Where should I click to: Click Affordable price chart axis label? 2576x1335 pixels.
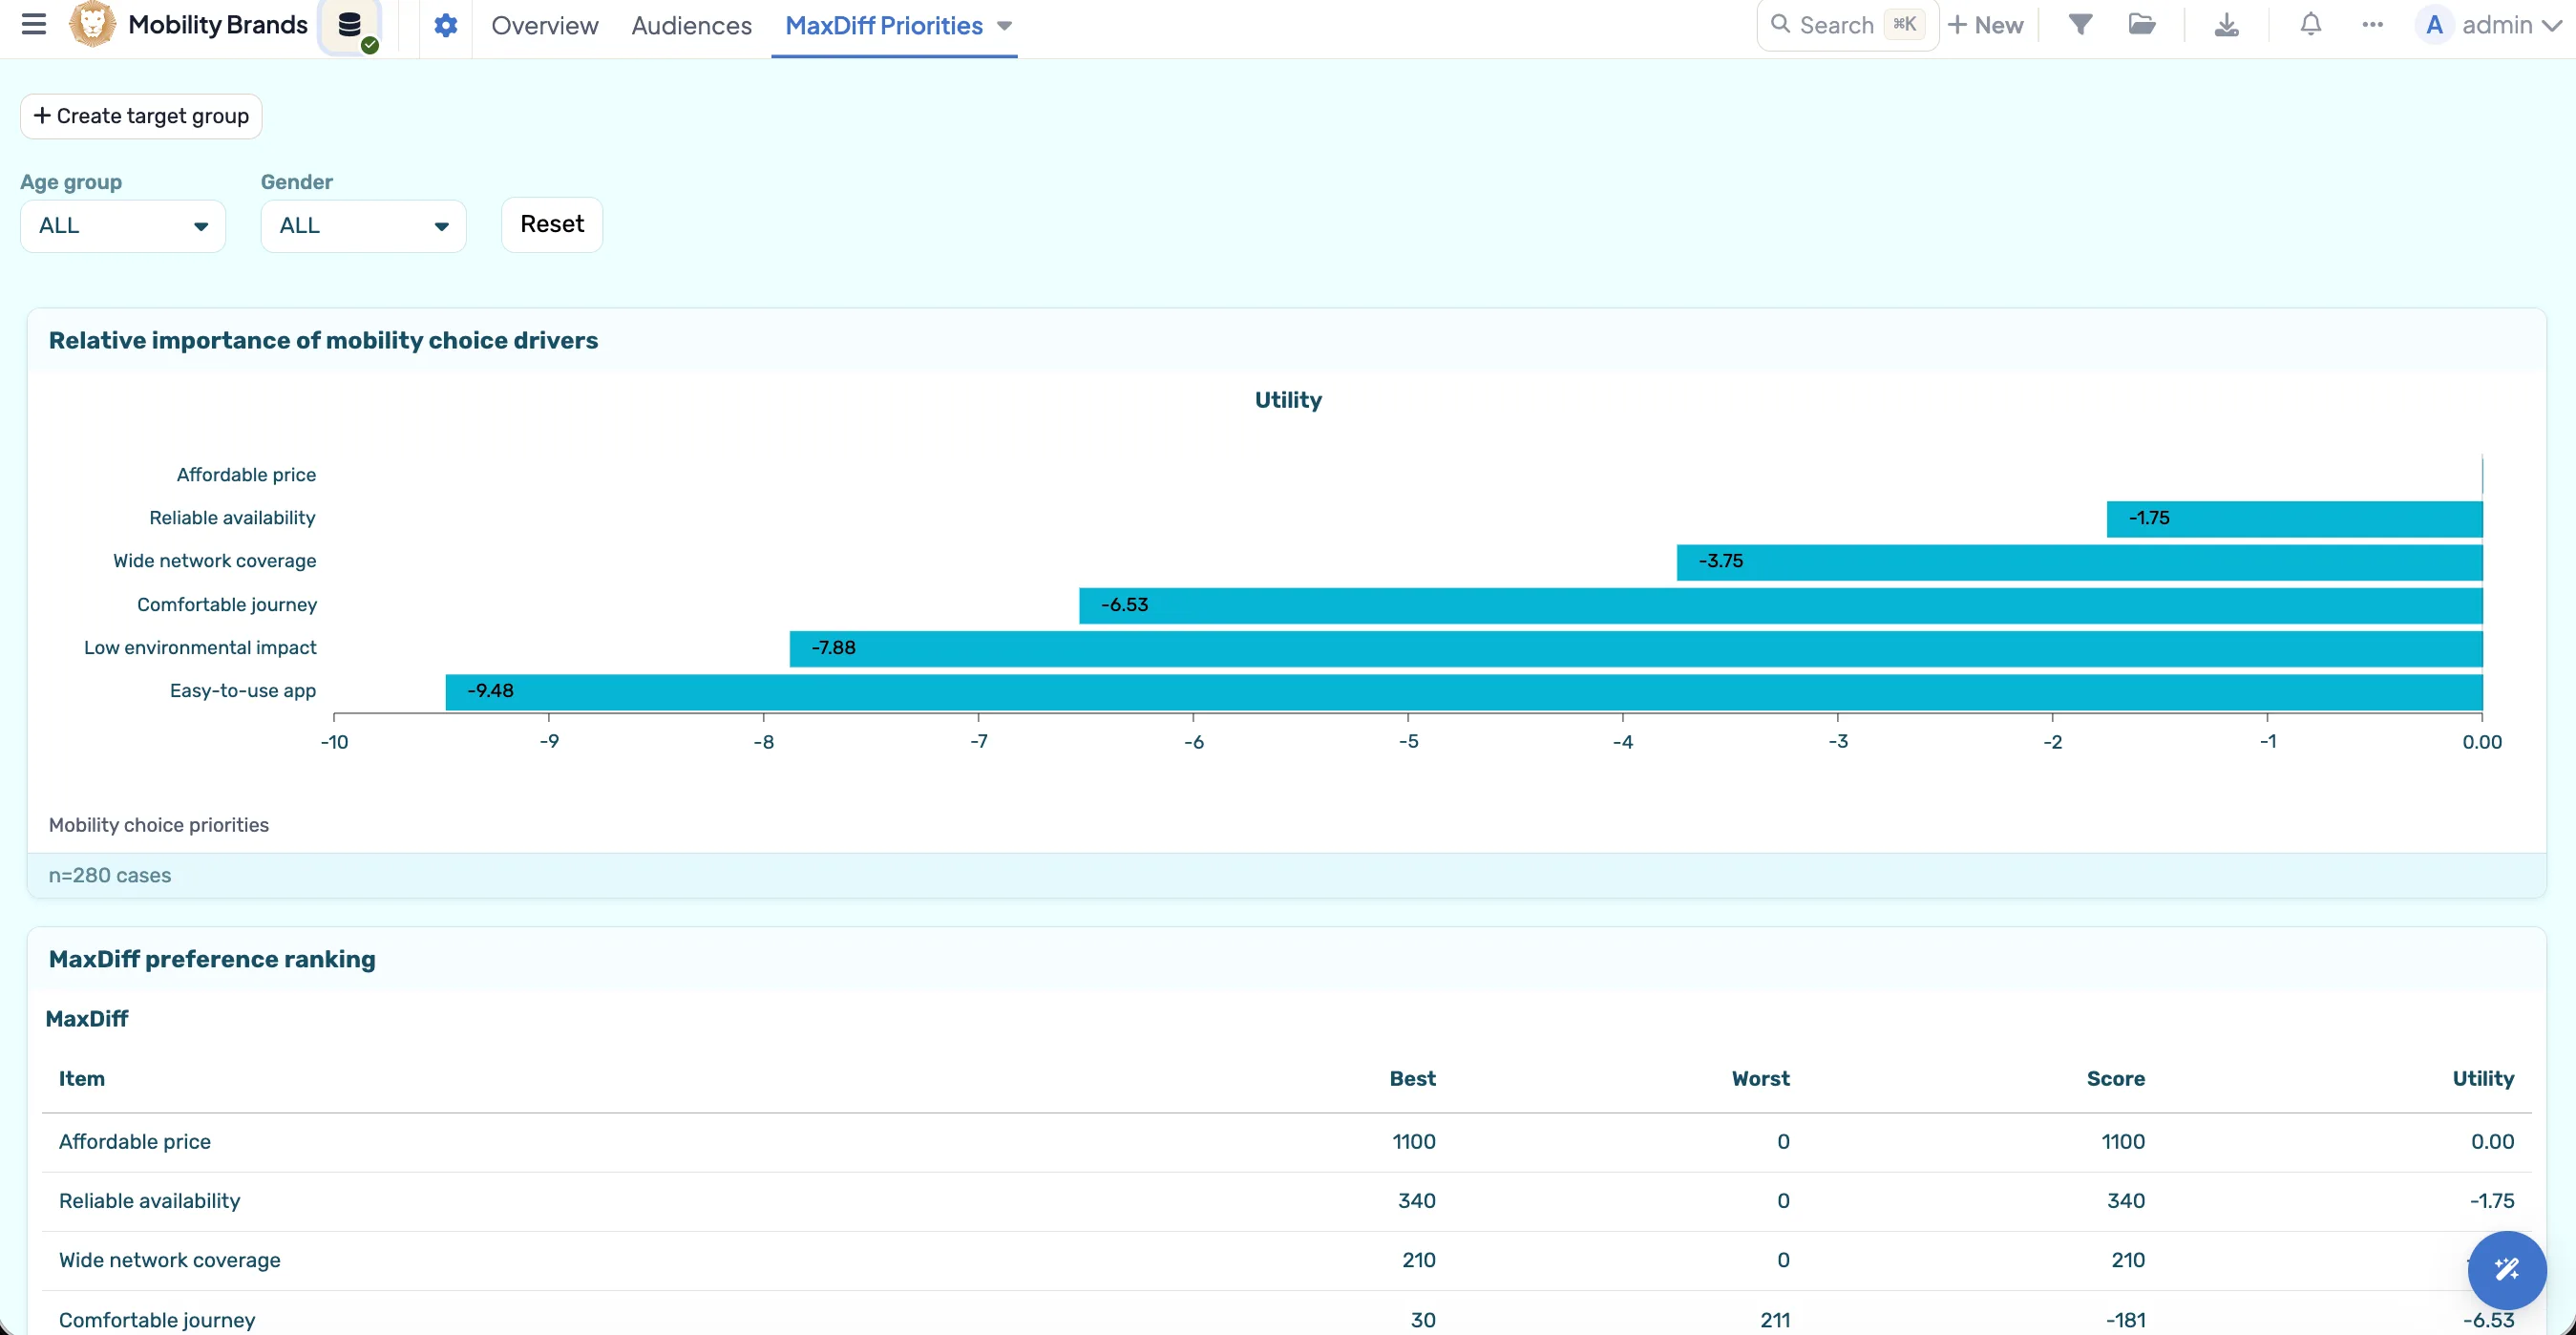click(246, 475)
